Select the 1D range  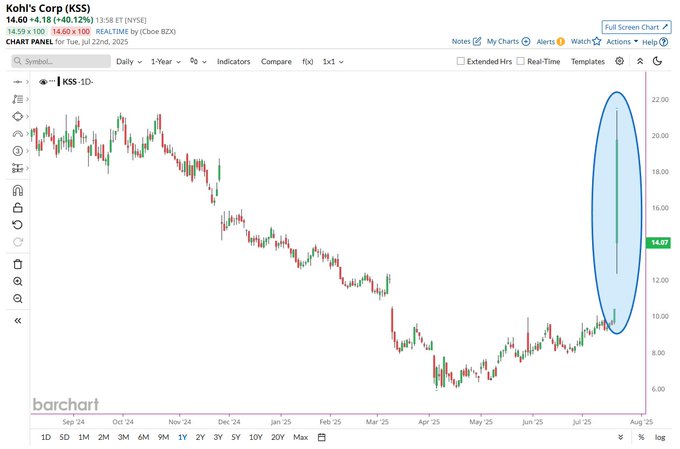coord(46,437)
